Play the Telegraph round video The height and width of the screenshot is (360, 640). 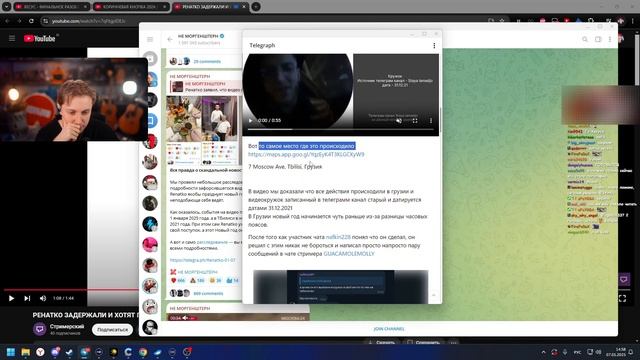pyautogui.click(x=251, y=120)
